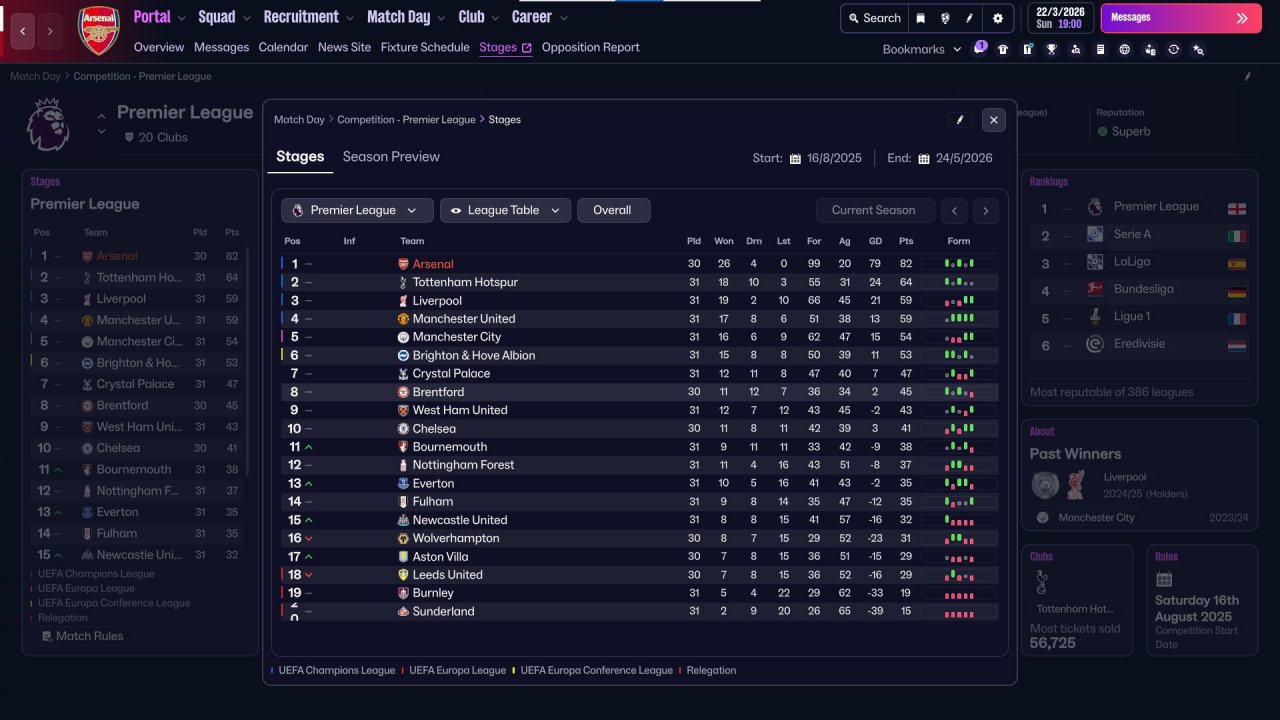Click the Current Season button

874,210
